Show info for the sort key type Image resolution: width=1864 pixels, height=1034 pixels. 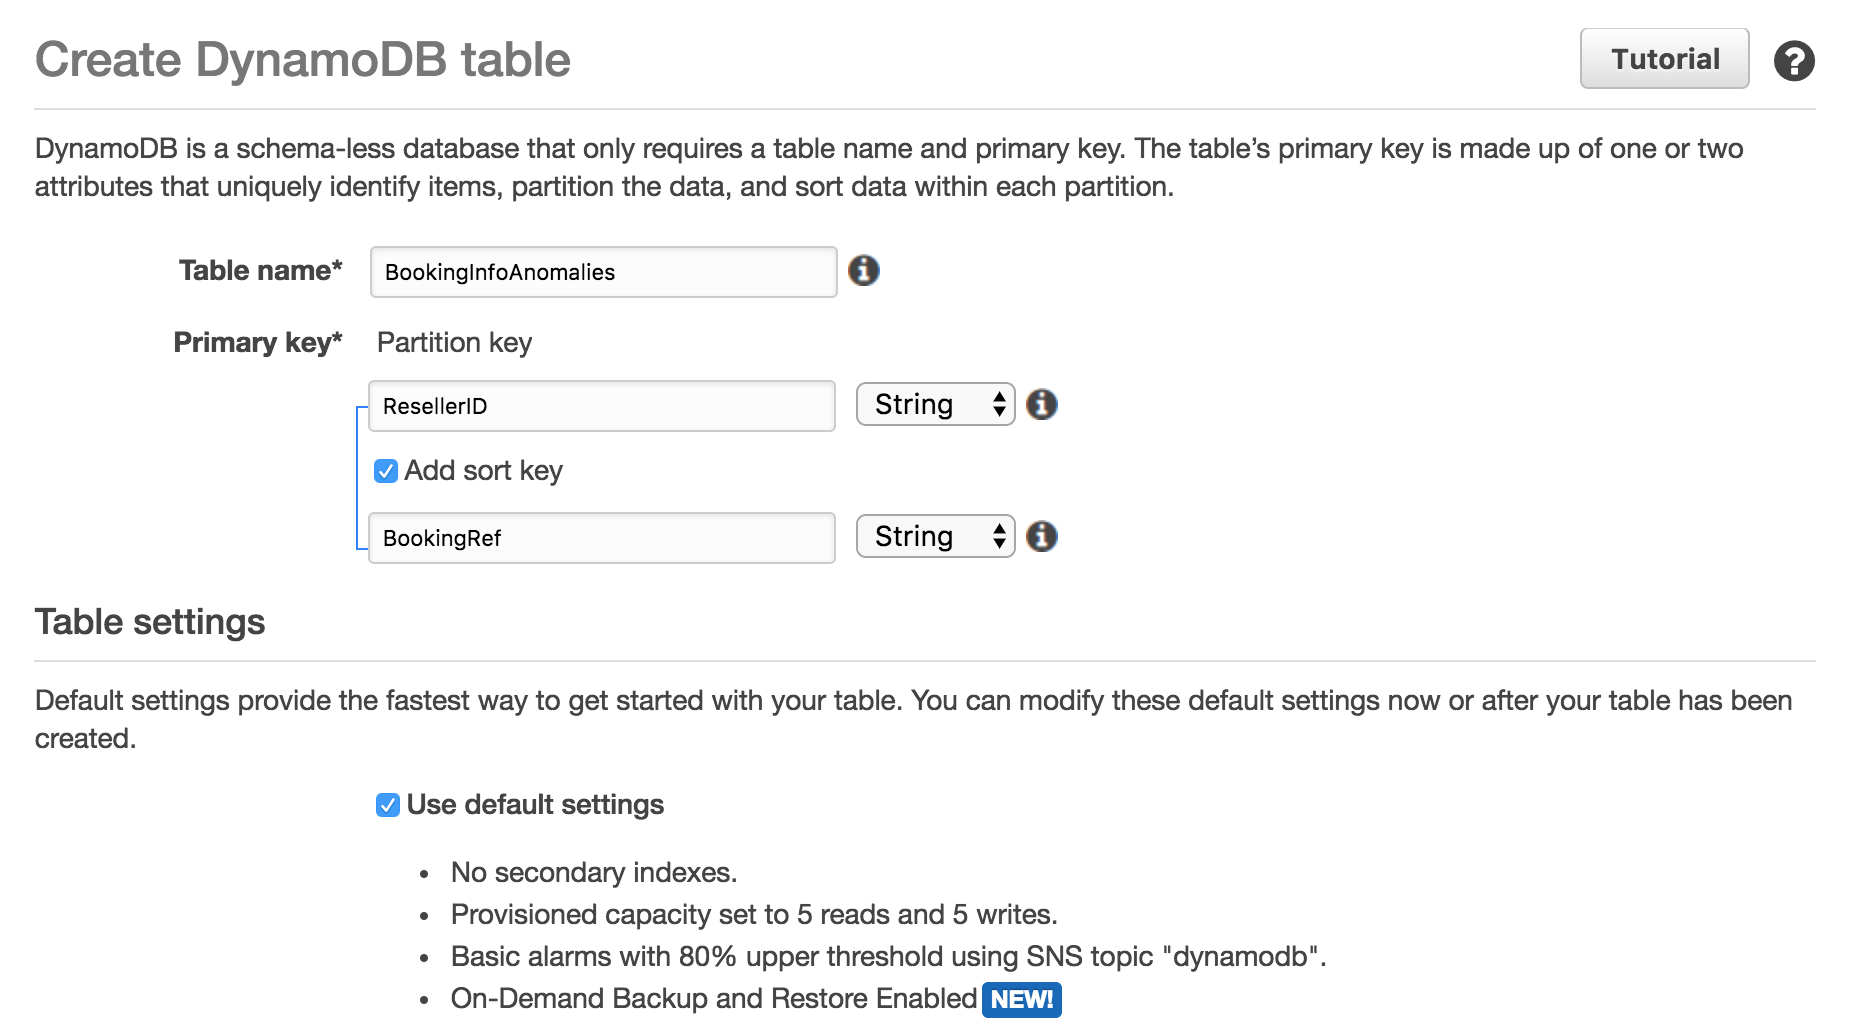tap(1042, 537)
